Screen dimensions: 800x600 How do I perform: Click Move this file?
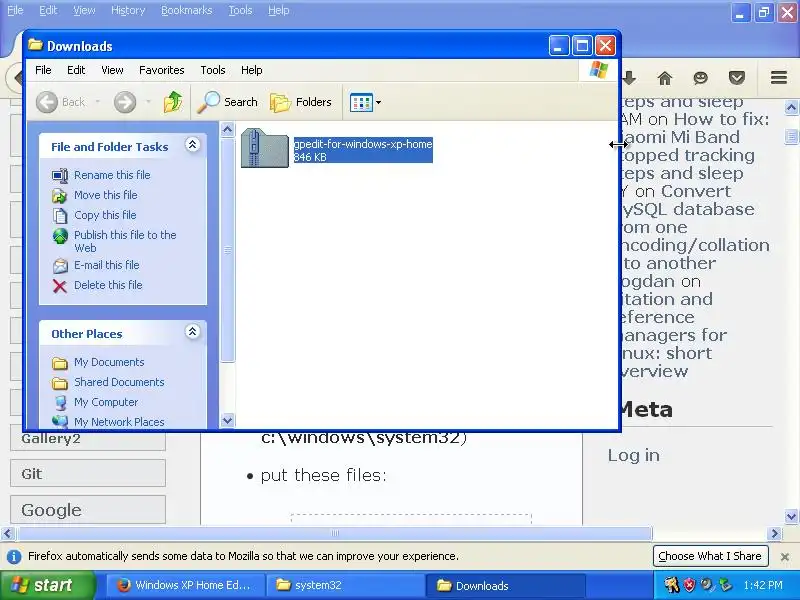(106, 195)
